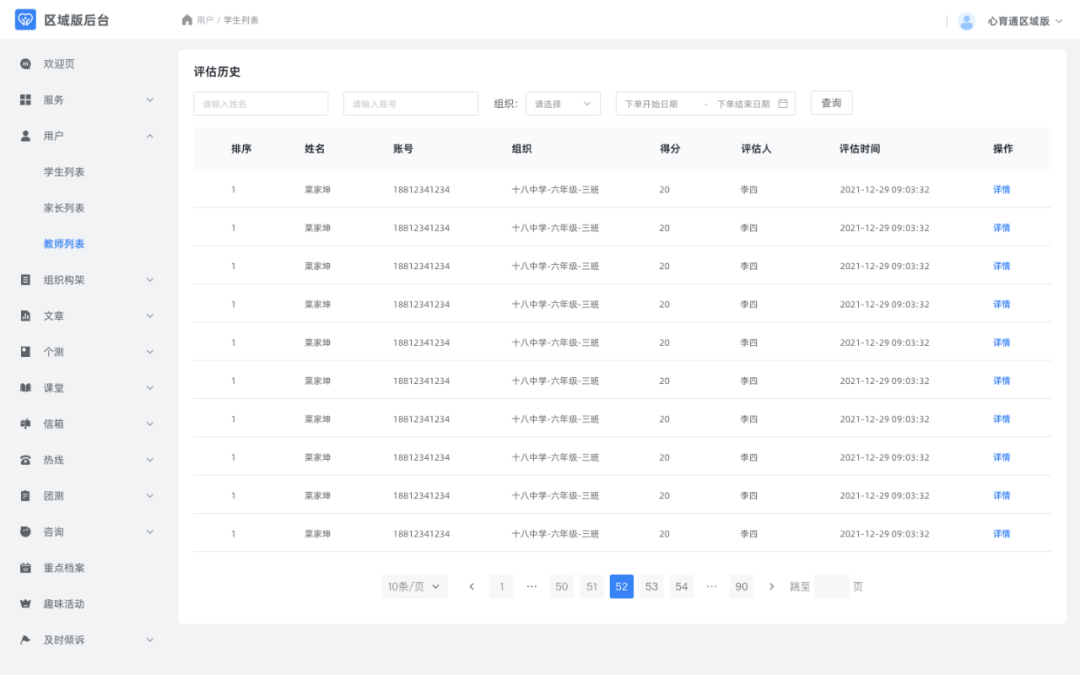1080x675 pixels.
Task: Open the 组织 请选择 dropdown
Action: click(x=563, y=103)
